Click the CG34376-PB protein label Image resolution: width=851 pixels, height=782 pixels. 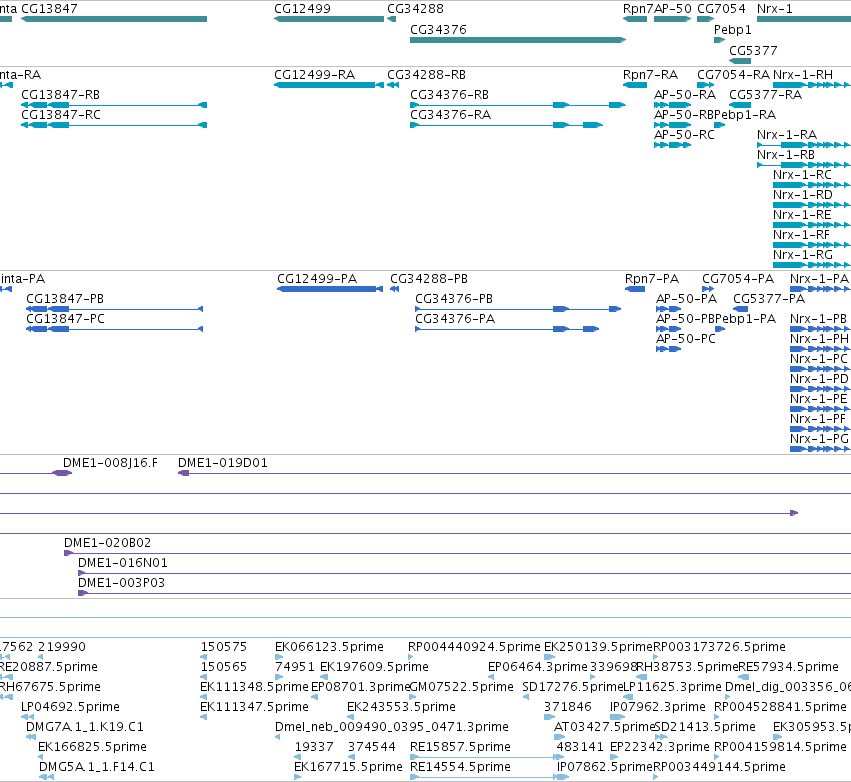tap(454, 298)
